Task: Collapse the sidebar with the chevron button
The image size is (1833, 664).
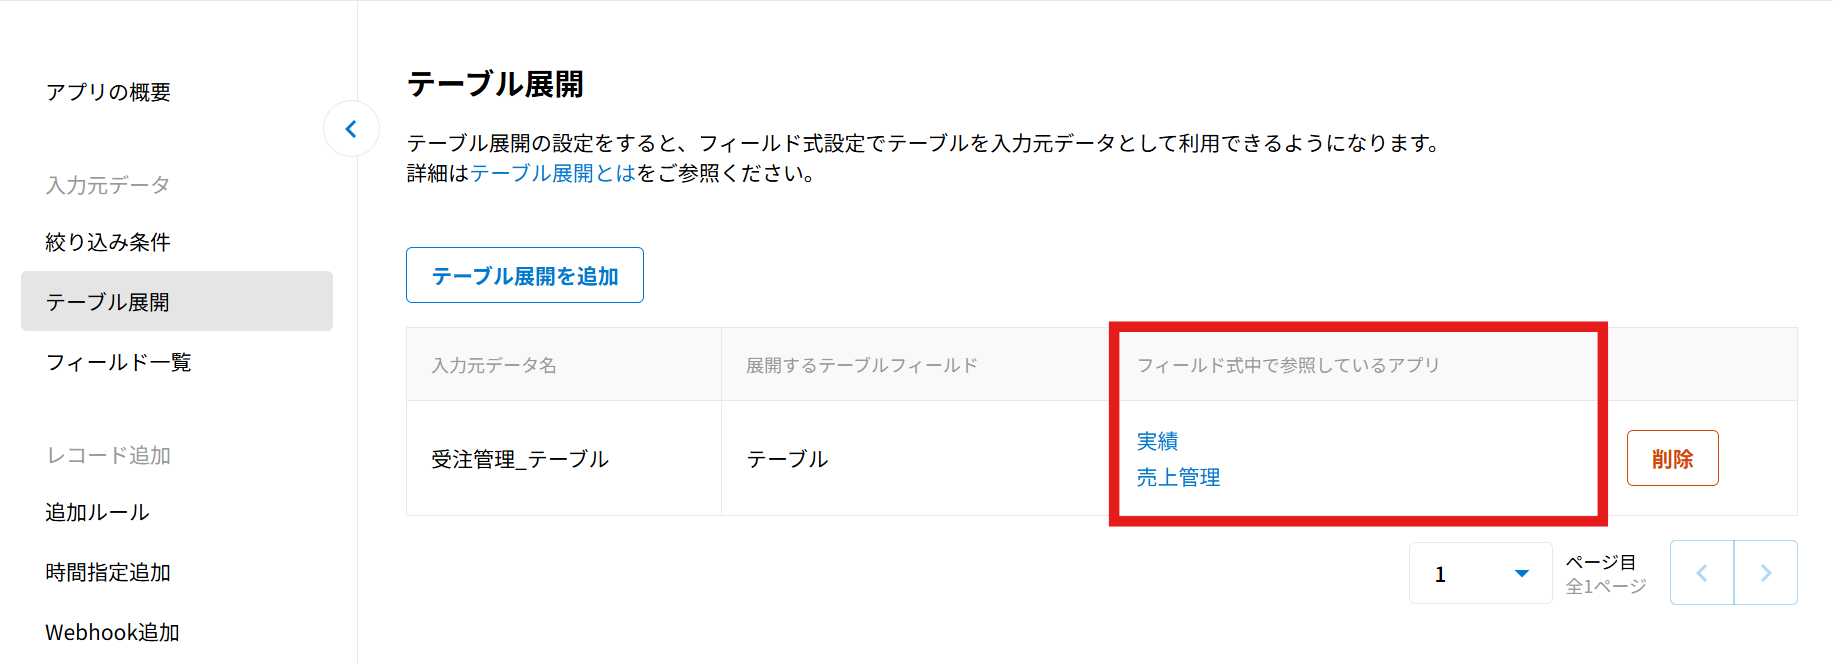Action: (x=351, y=129)
